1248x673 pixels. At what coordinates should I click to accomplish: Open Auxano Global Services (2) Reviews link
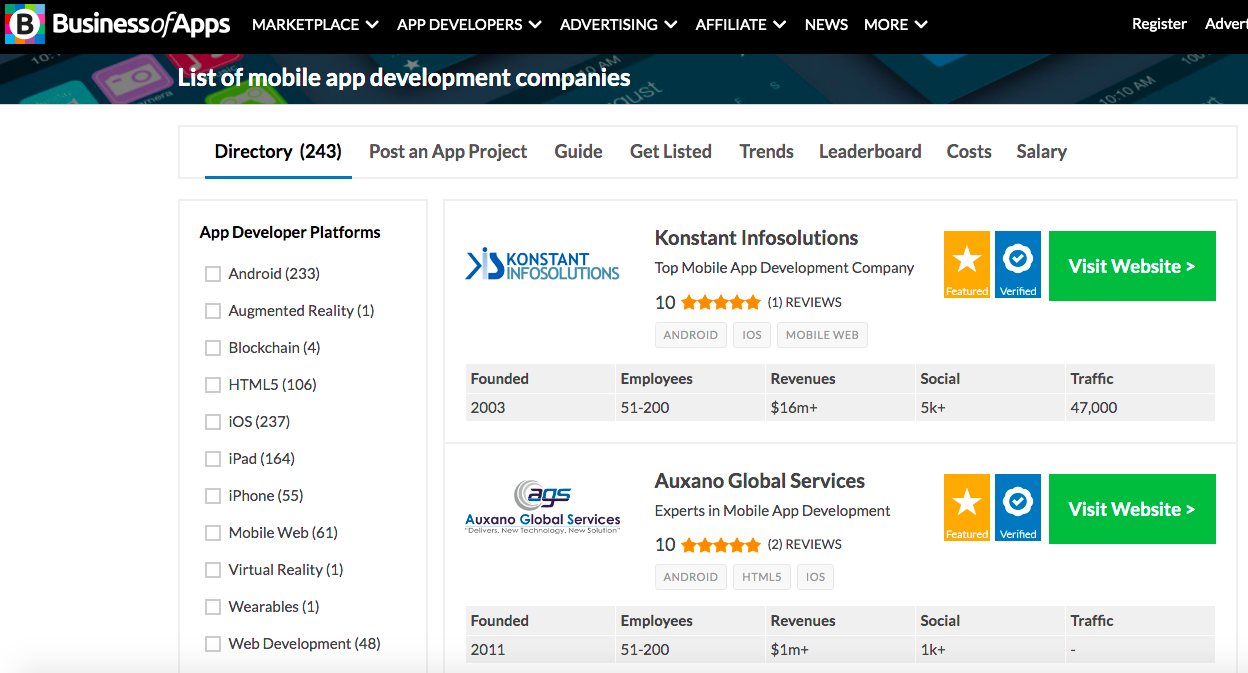pos(804,545)
